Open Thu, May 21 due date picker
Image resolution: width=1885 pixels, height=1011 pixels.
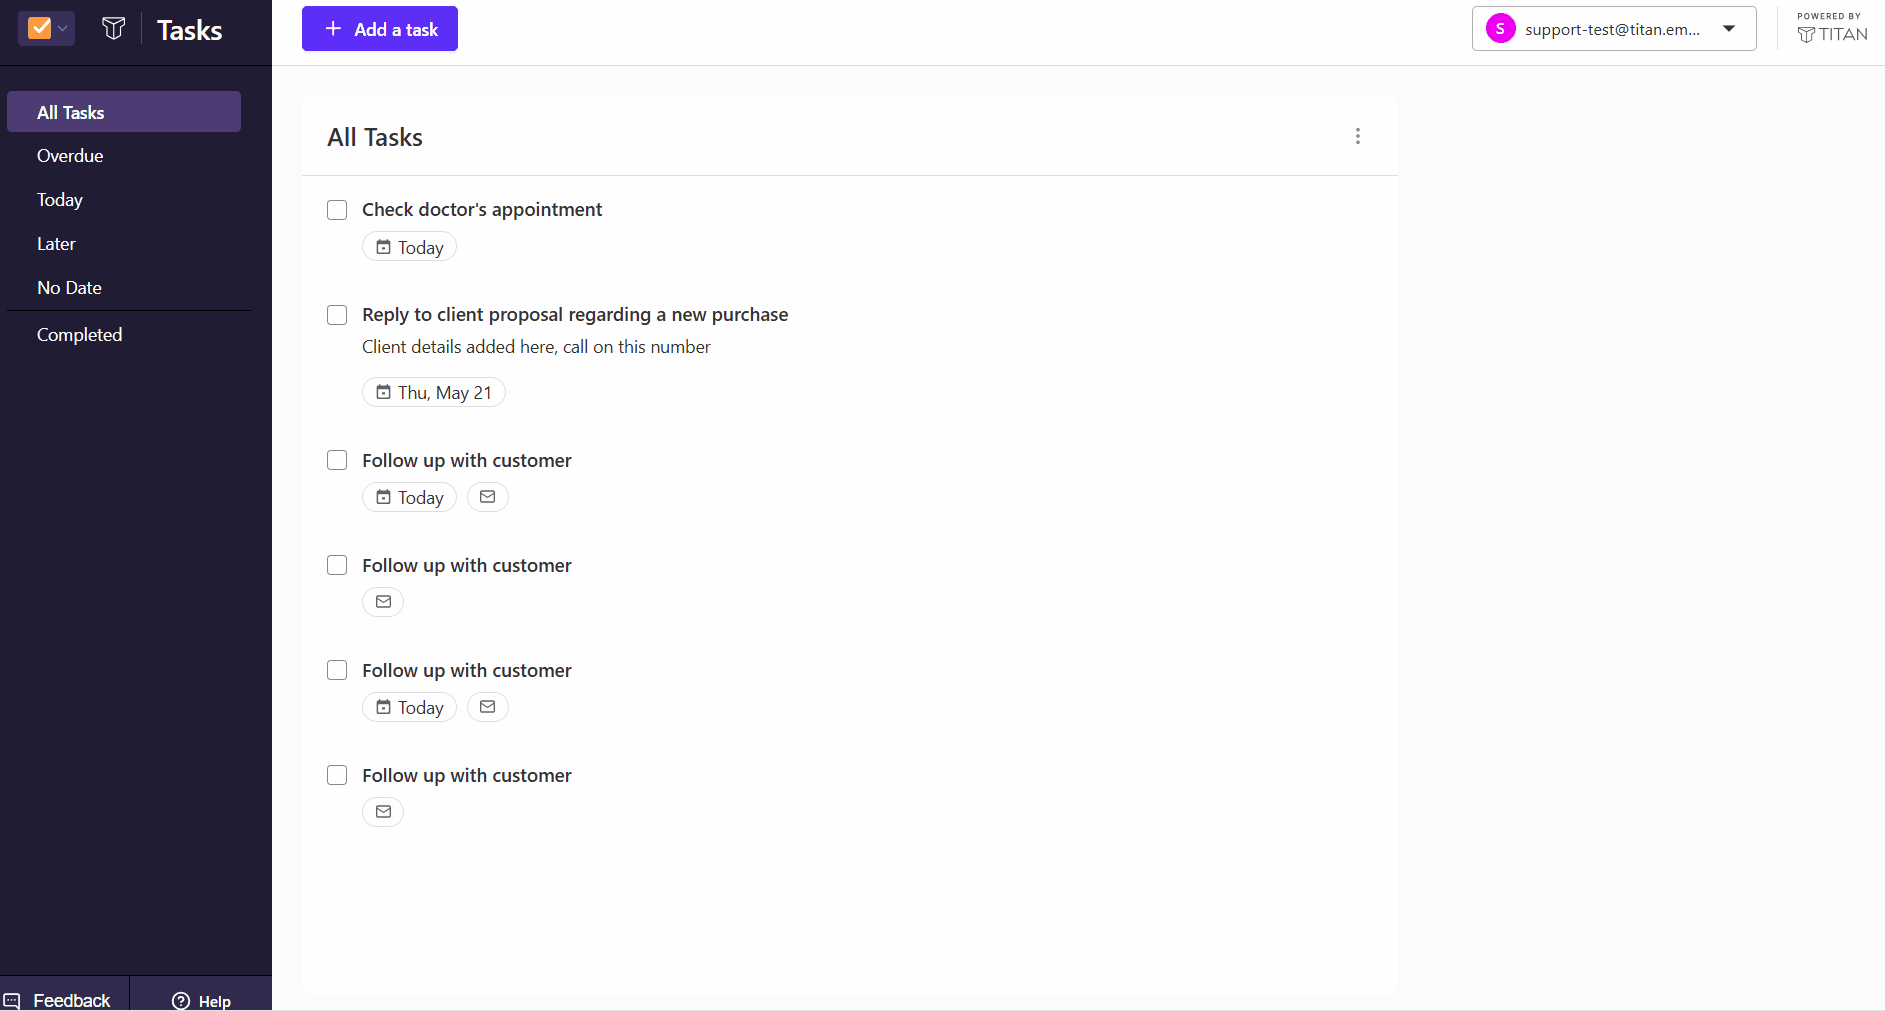[434, 392]
